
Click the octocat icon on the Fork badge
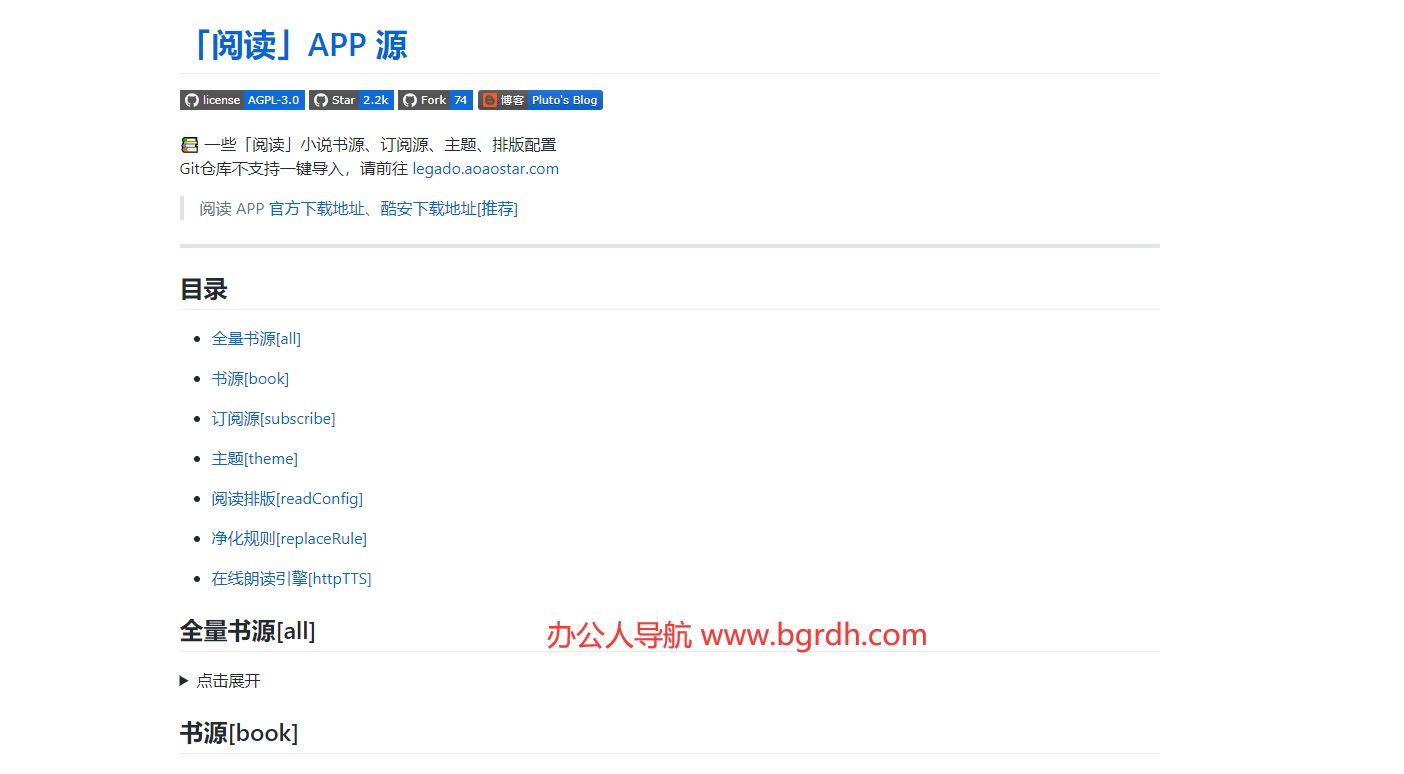[410, 100]
